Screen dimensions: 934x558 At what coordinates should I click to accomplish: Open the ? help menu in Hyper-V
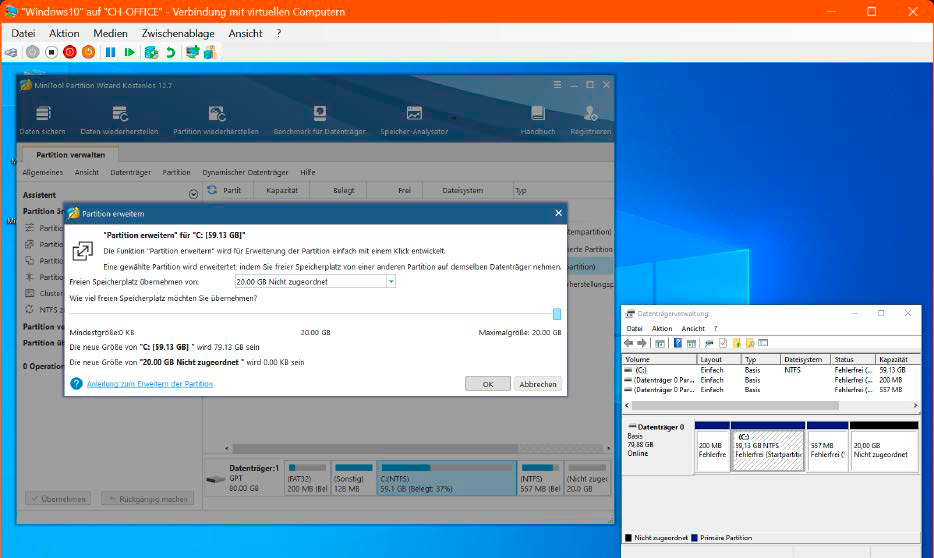click(278, 33)
